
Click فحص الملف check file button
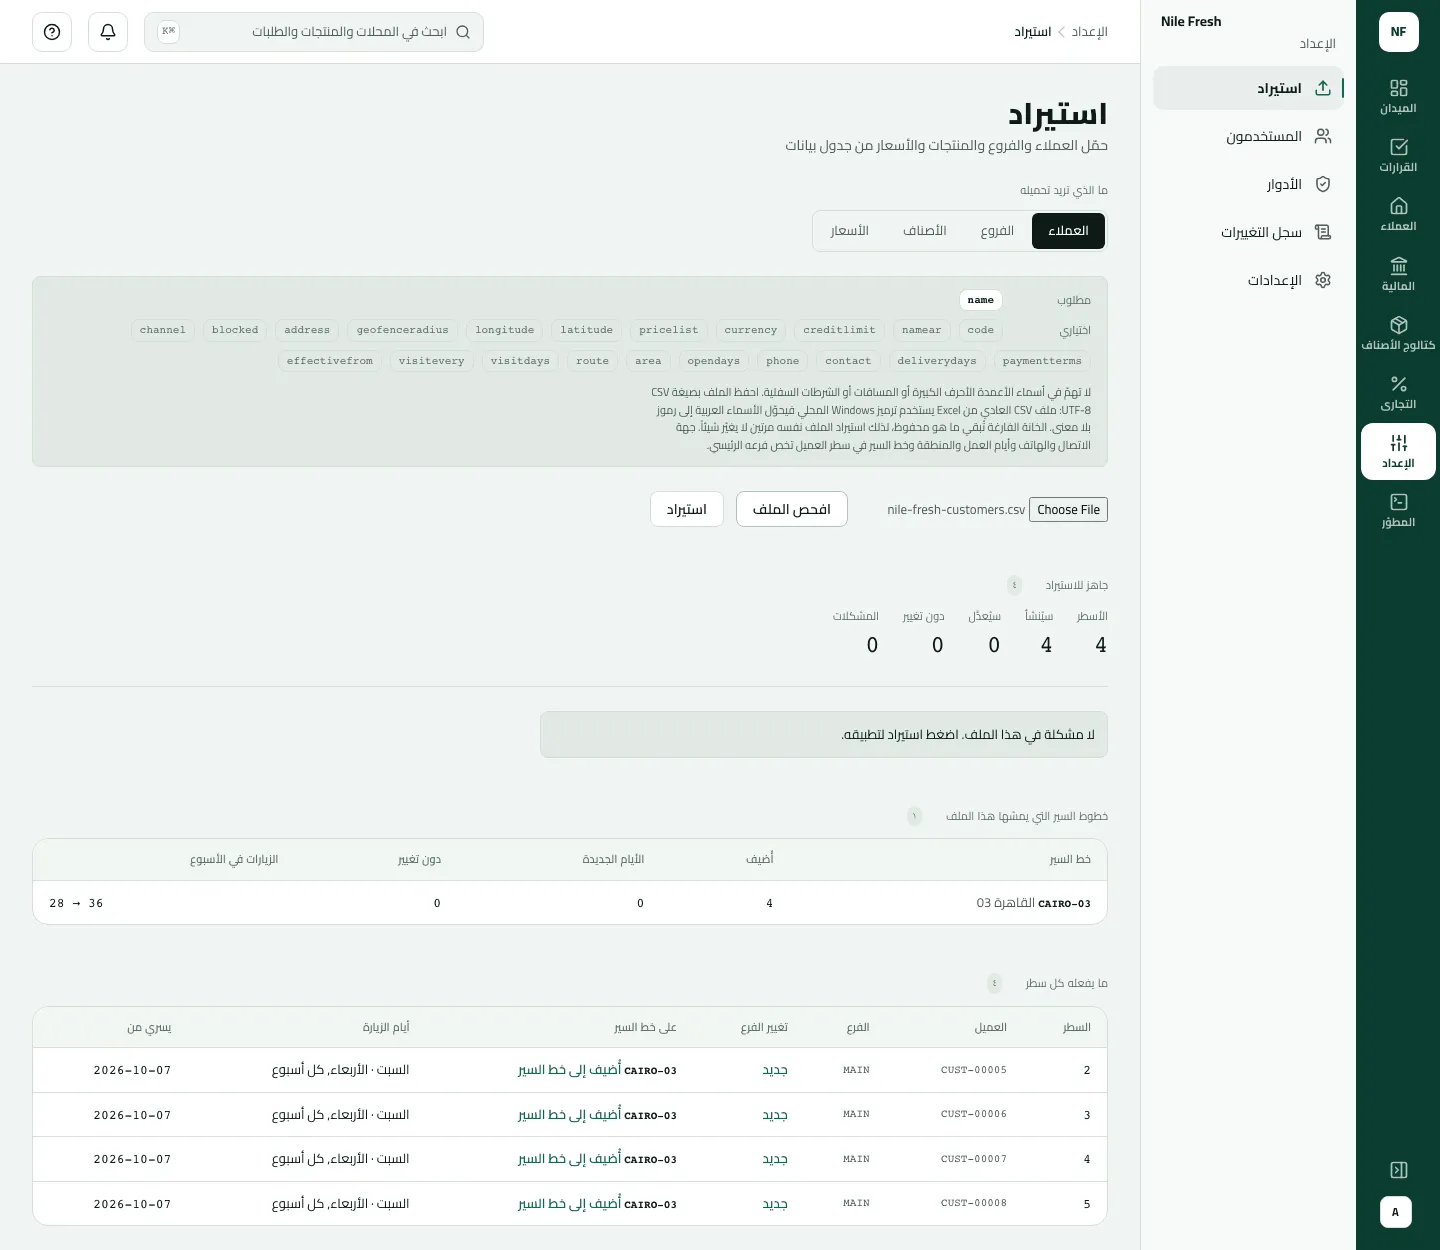coord(792,509)
